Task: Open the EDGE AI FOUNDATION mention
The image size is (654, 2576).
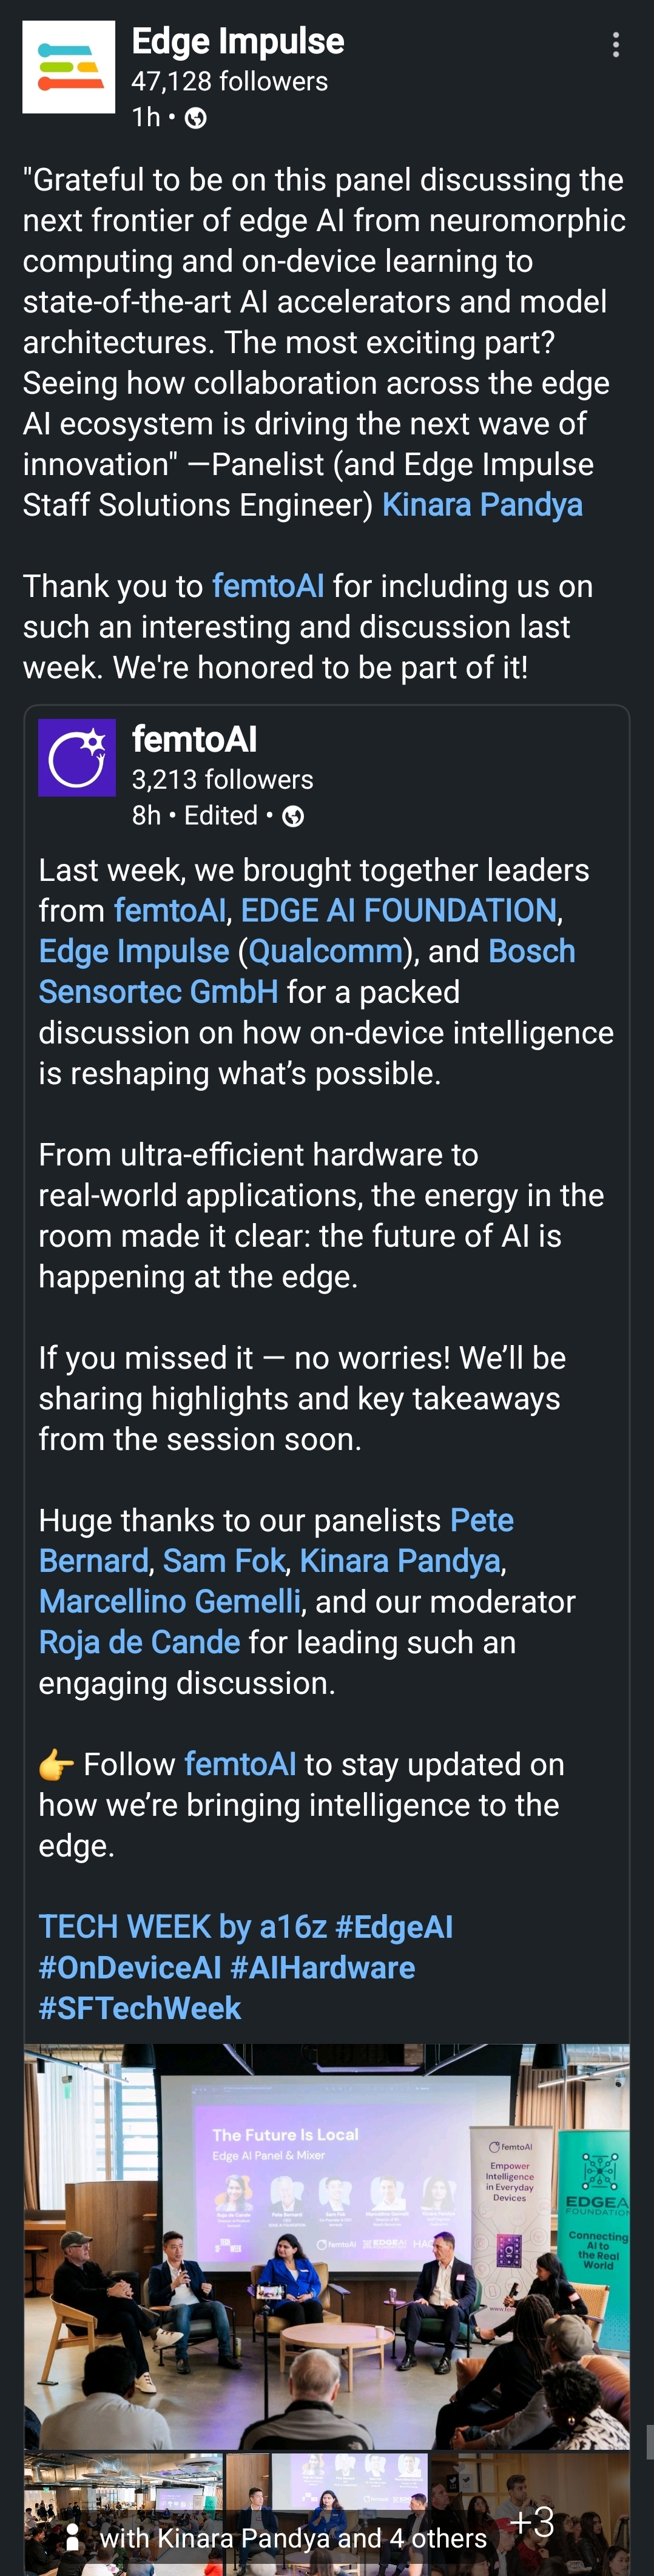Action: coord(398,910)
